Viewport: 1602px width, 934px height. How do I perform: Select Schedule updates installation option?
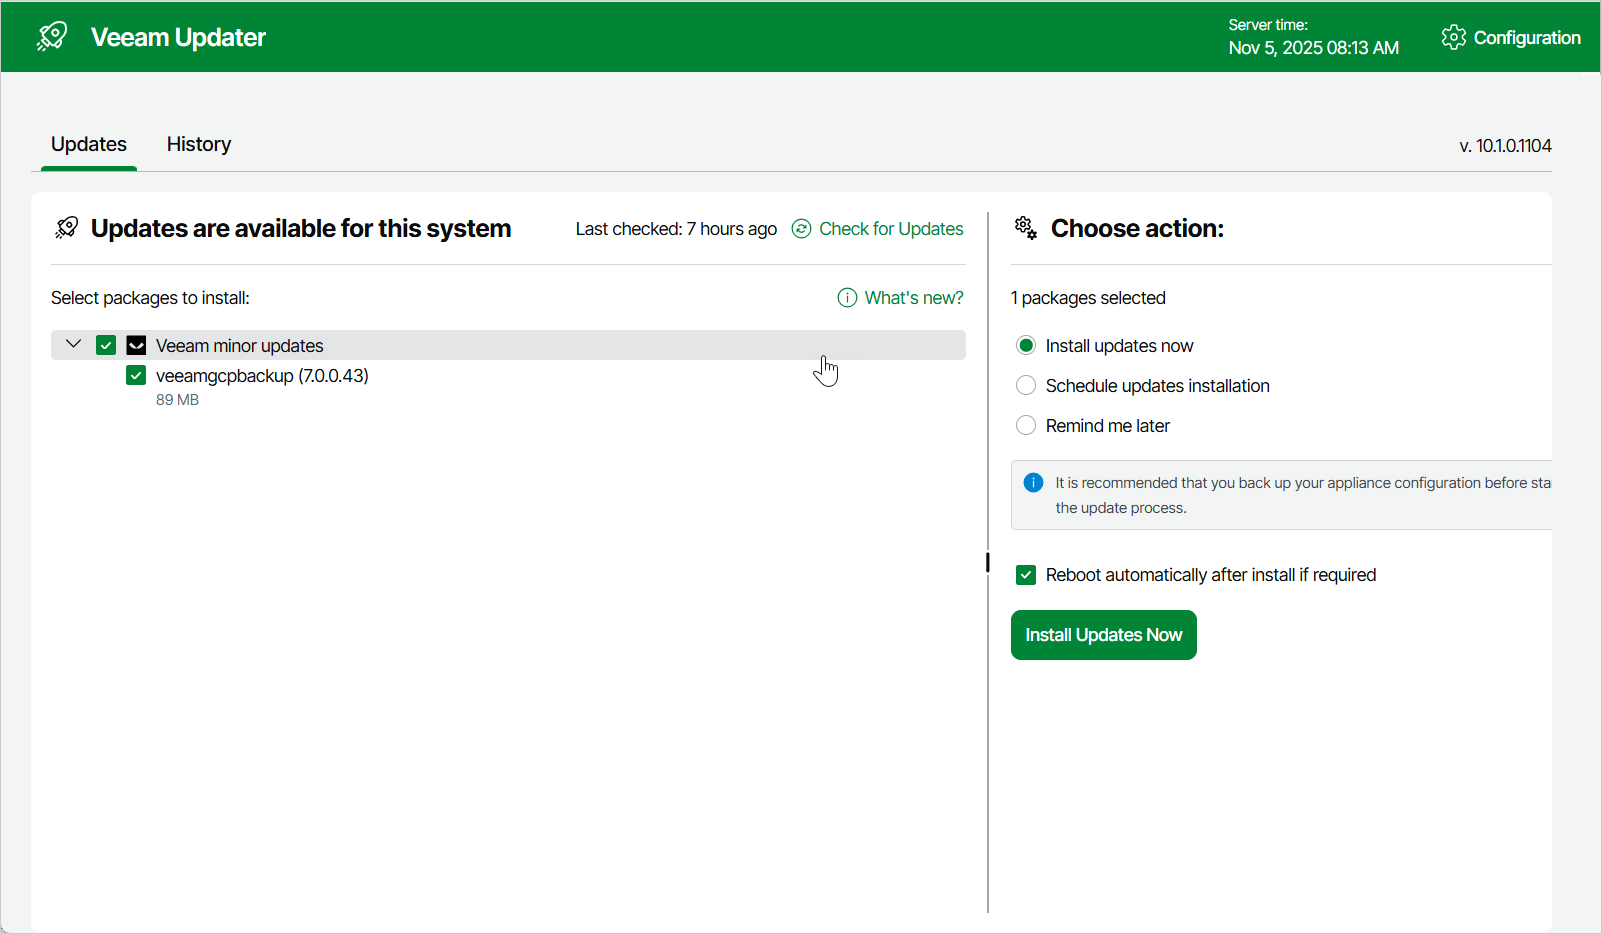coord(1026,385)
